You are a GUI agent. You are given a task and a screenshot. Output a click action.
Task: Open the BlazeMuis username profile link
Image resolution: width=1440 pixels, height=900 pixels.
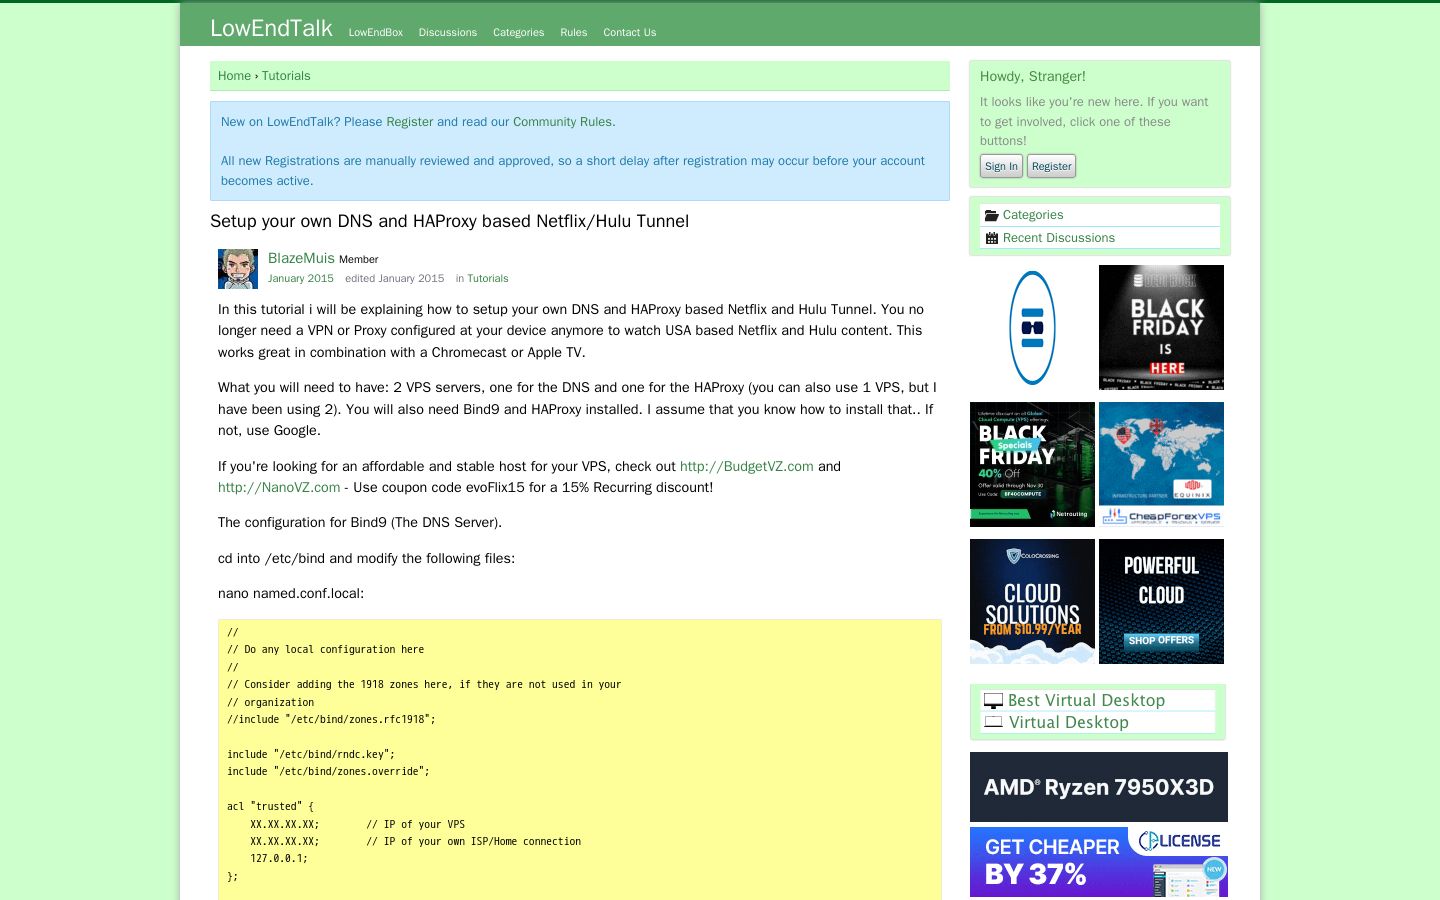[x=301, y=258]
